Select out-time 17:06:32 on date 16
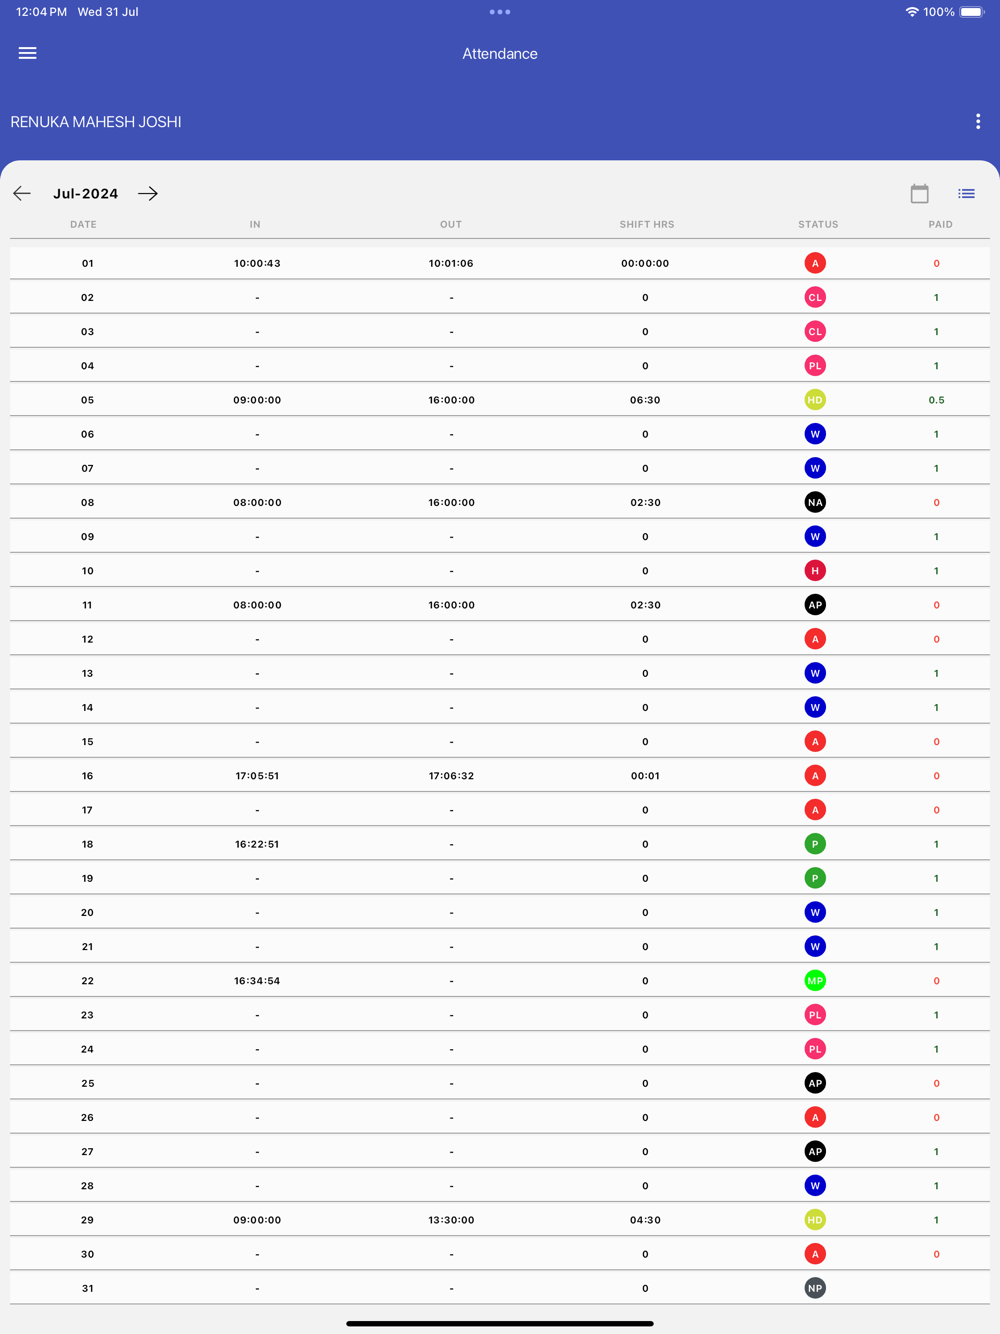Image resolution: width=1000 pixels, height=1334 pixels. [x=451, y=776]
